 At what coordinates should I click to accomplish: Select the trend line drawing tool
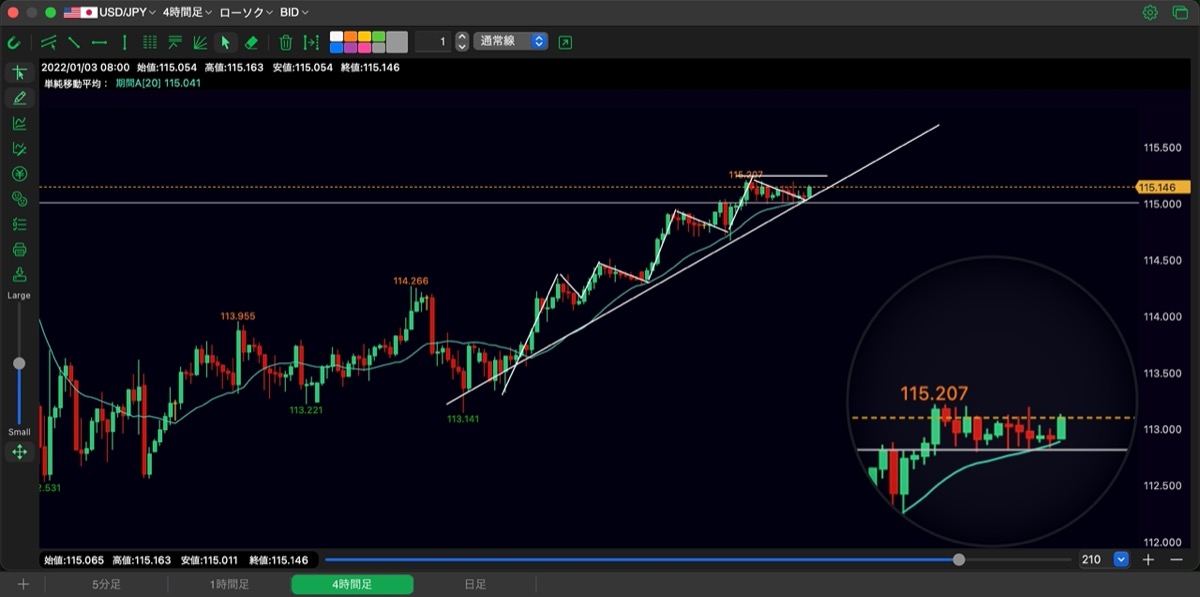point(74,42)
